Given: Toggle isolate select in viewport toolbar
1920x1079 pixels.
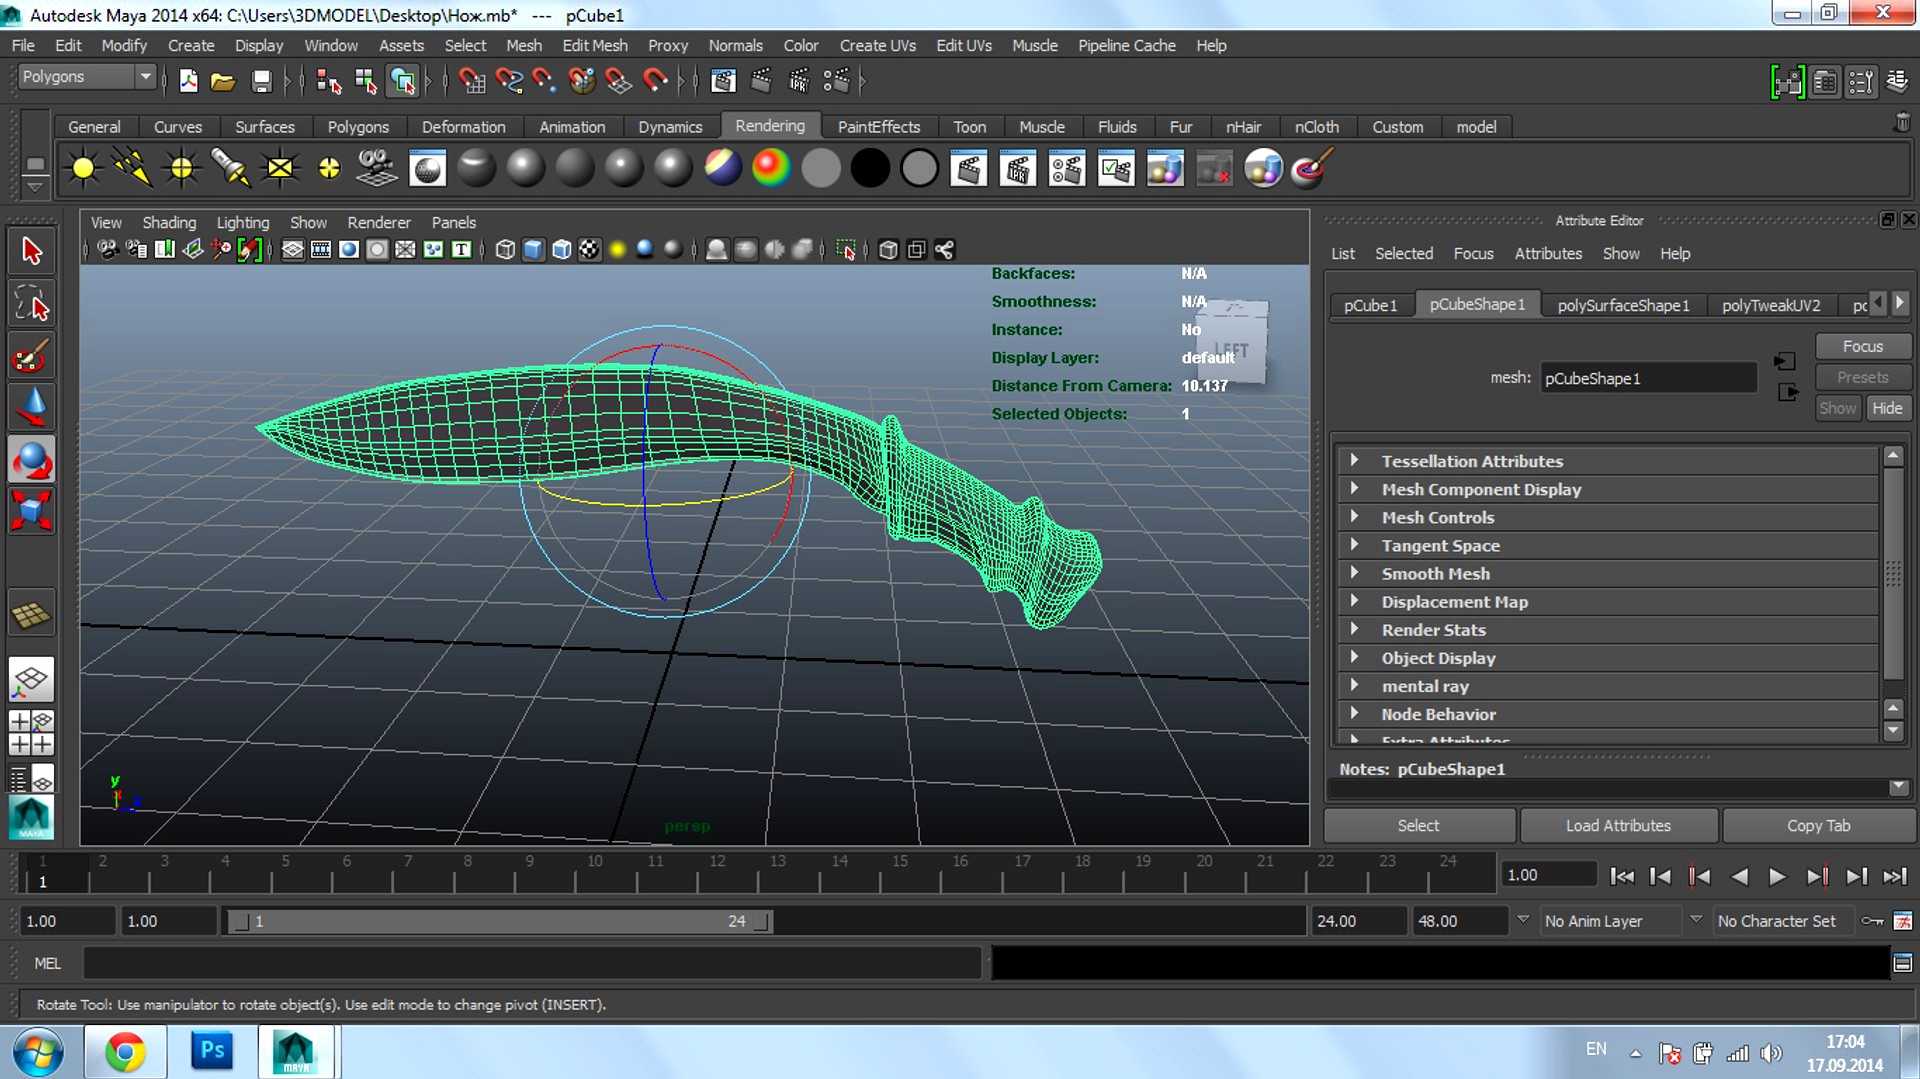Looking at the screenshot, I should coord(846,250).
